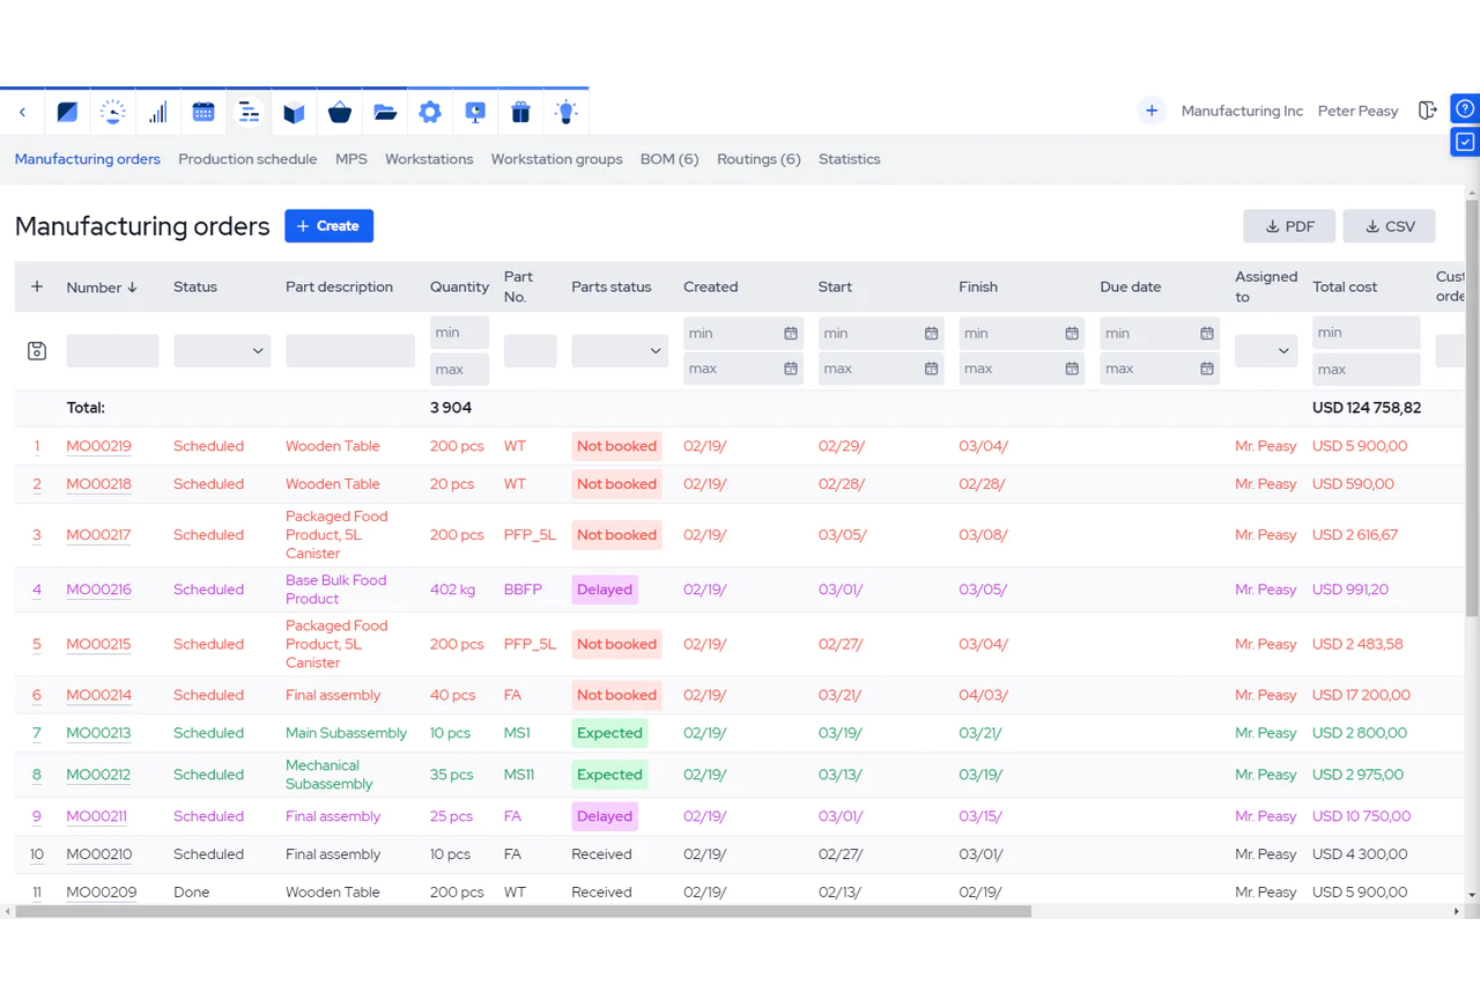Open manufacturing order MO00219
This screenshot has width=1480, height=987.
coord(98,446)
